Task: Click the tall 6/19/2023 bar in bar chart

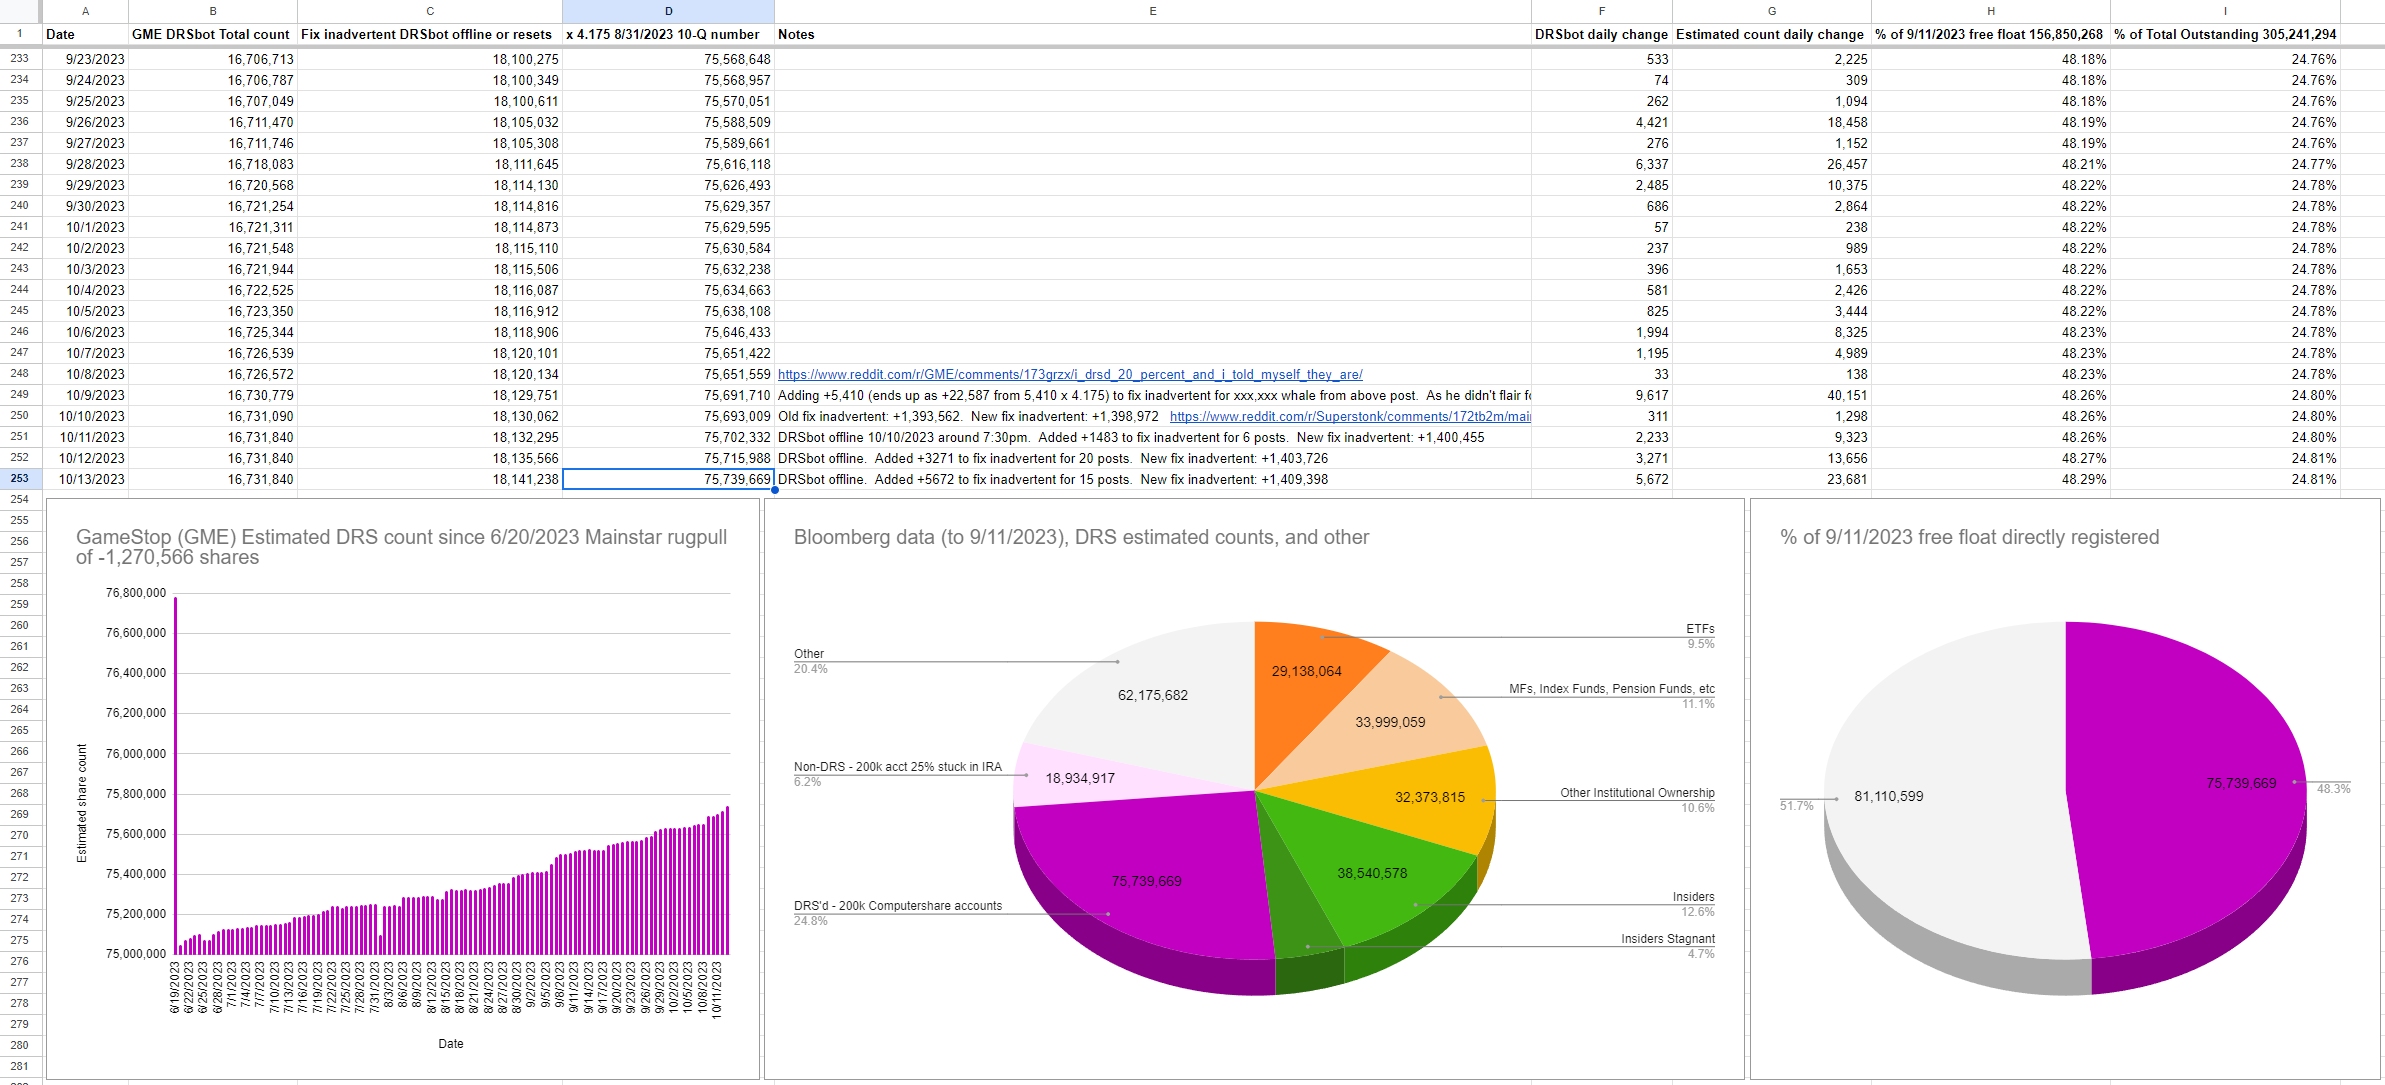Action: pos(176,775)
